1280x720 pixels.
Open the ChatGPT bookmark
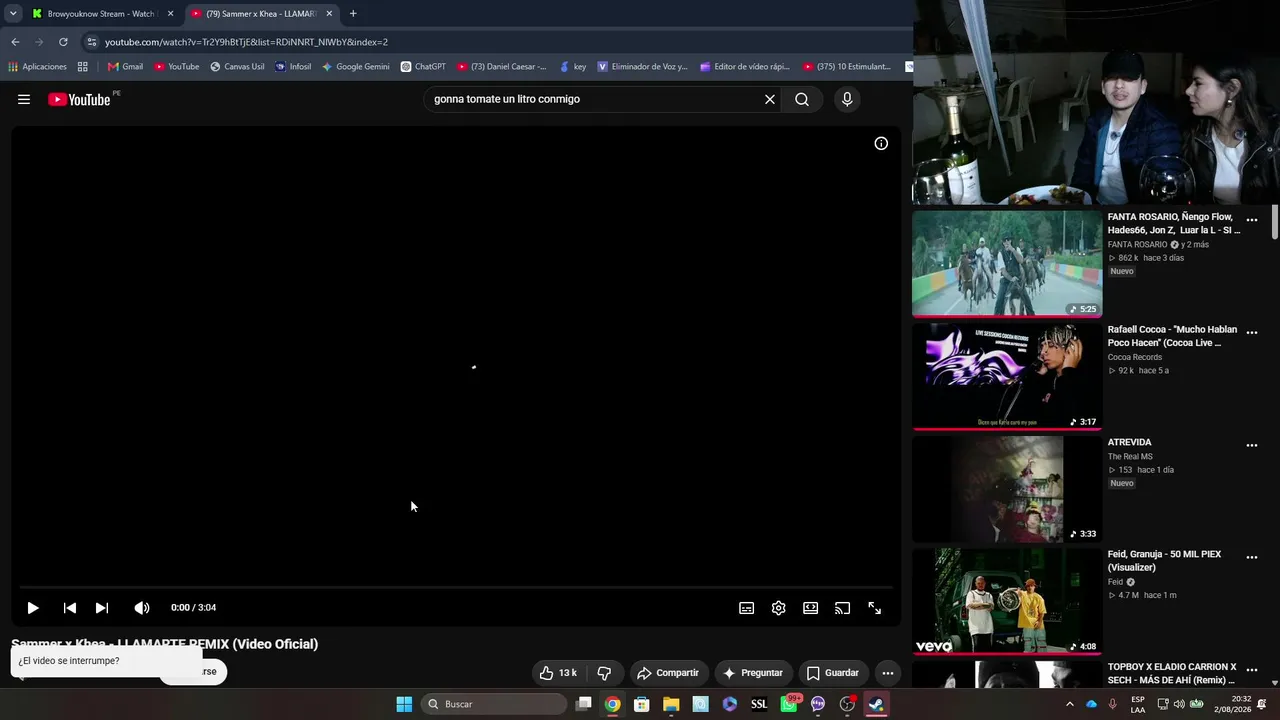pyautogui.click(x=423, y=67)
